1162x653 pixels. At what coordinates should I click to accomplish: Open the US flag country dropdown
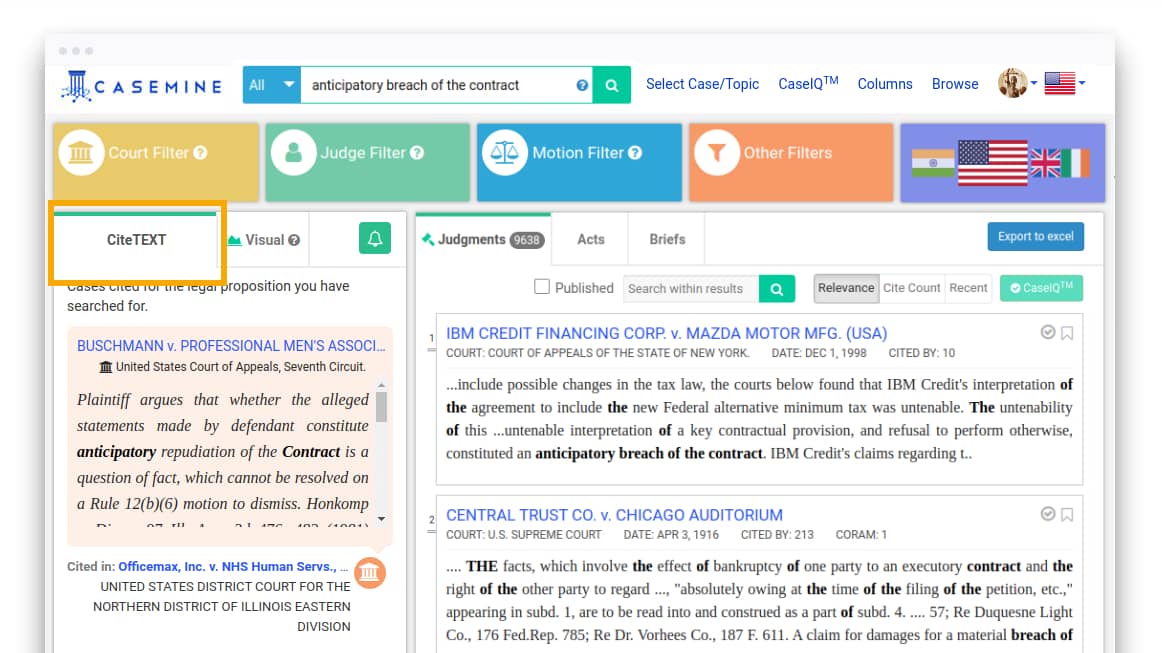tap(1064, 84)
